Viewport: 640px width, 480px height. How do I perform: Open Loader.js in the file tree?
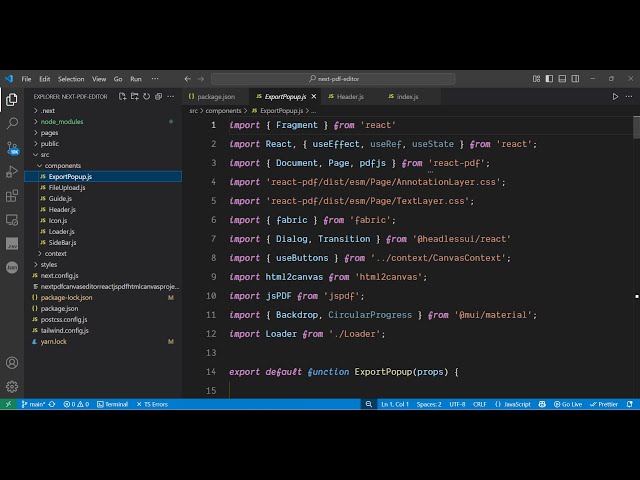point(103,231)
